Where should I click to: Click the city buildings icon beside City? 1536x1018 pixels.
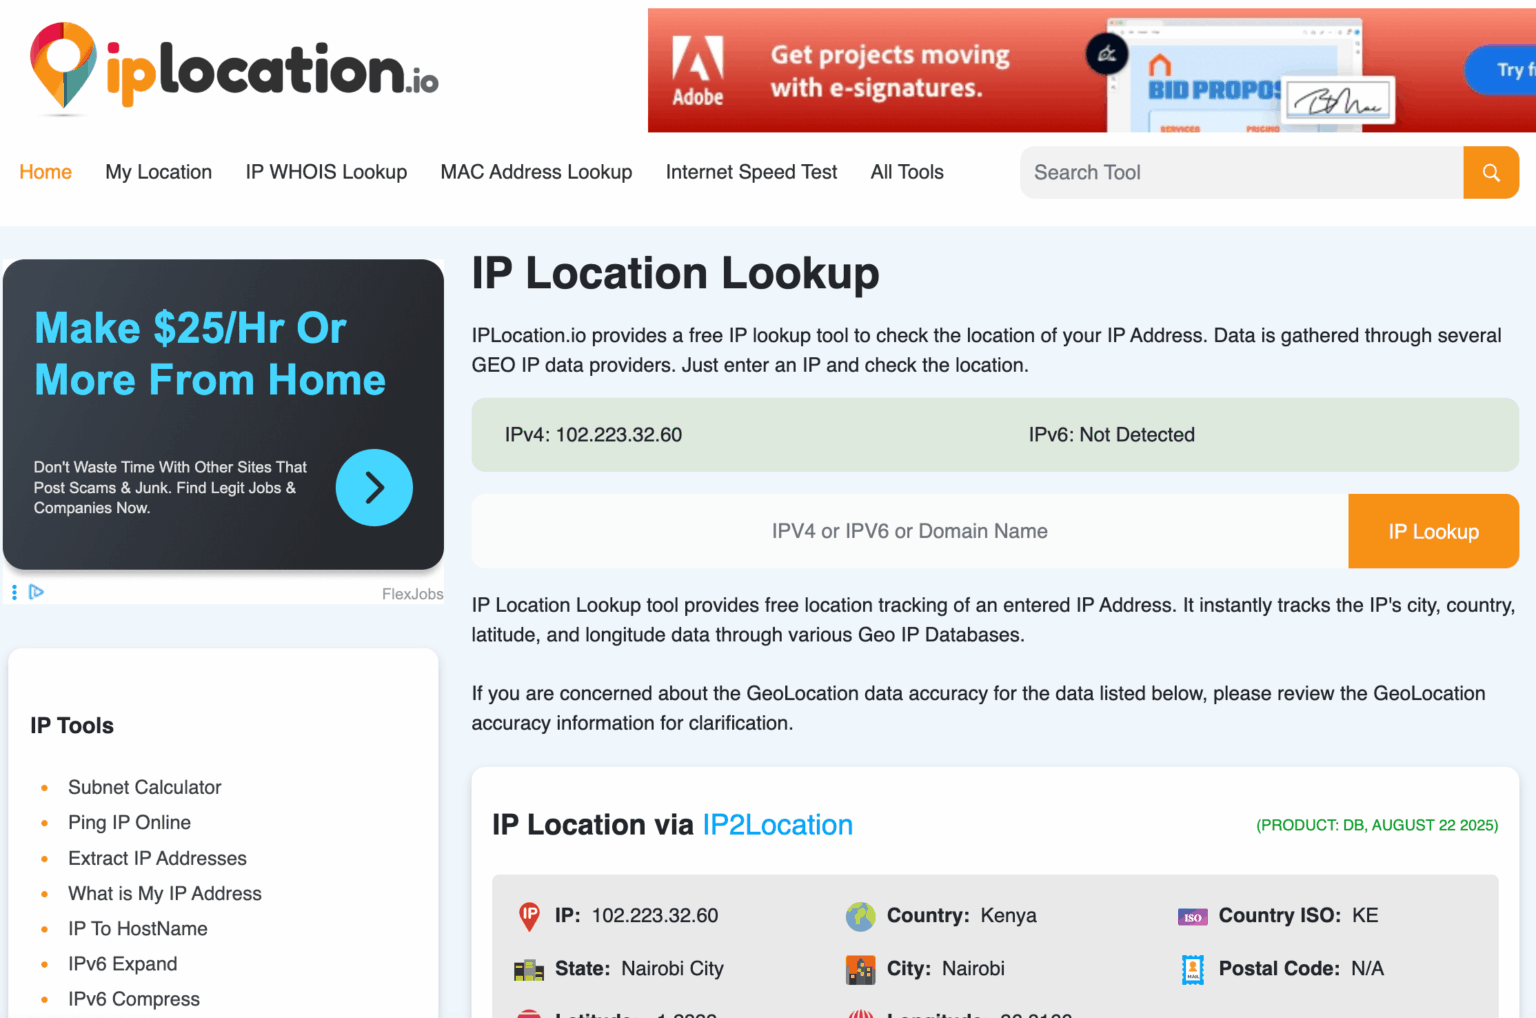860,969
